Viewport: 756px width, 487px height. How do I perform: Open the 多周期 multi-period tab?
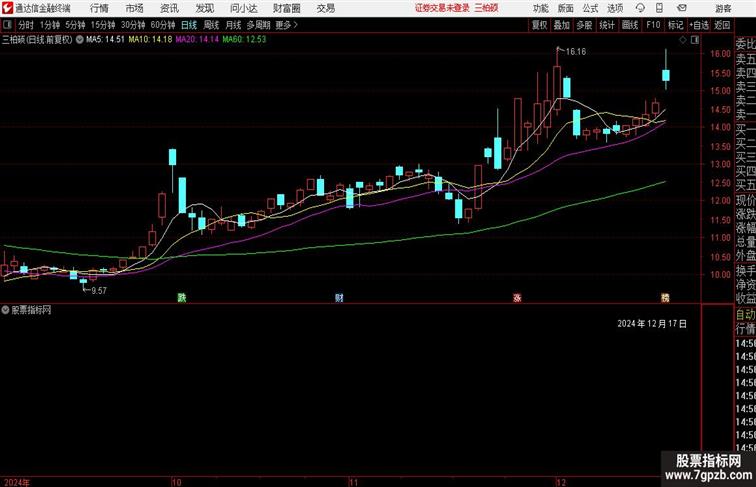(x=259, y=25)
